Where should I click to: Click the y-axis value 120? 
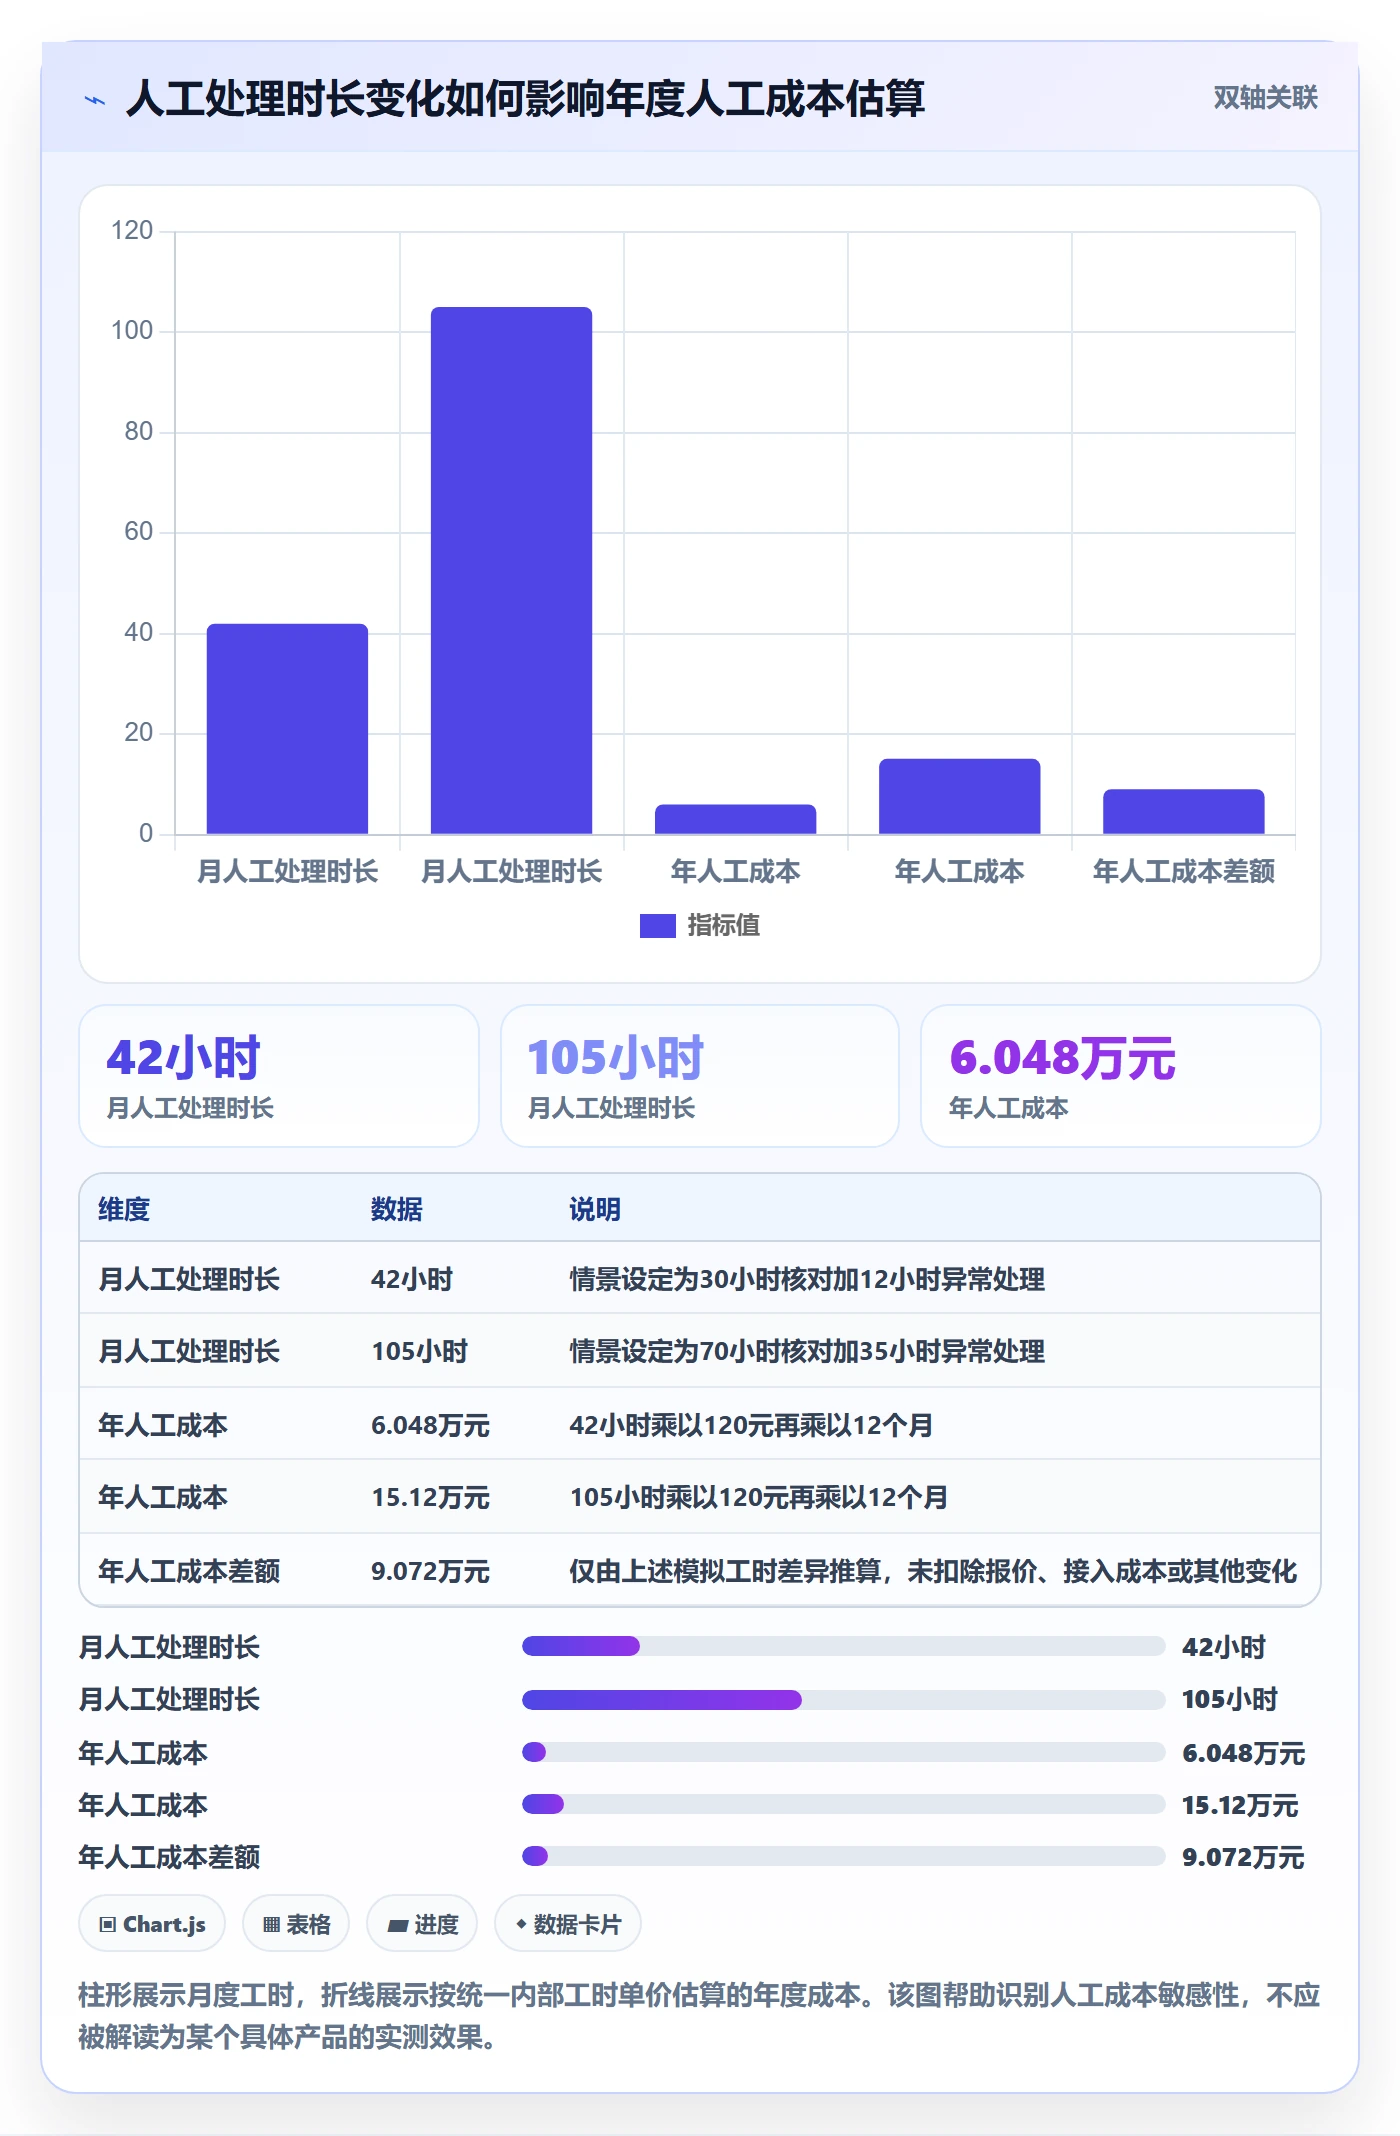(132, 231)
